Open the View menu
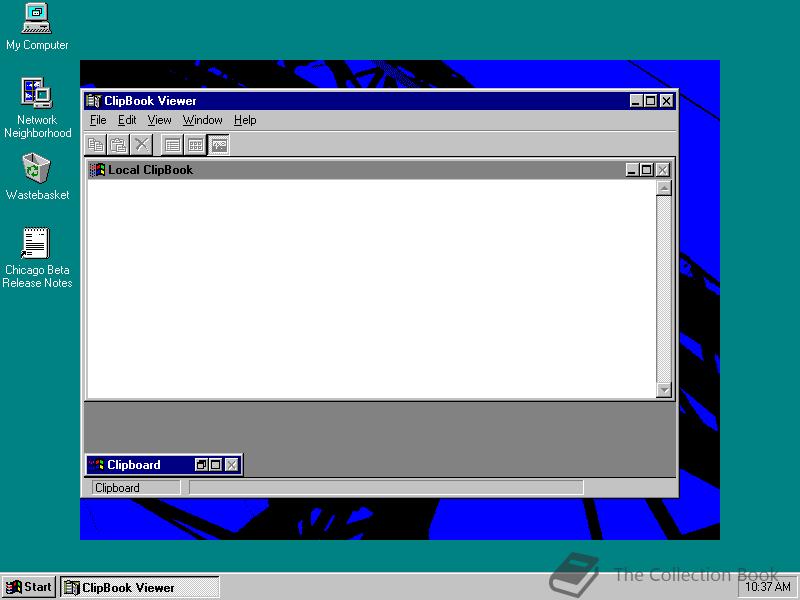 (159, 120)
